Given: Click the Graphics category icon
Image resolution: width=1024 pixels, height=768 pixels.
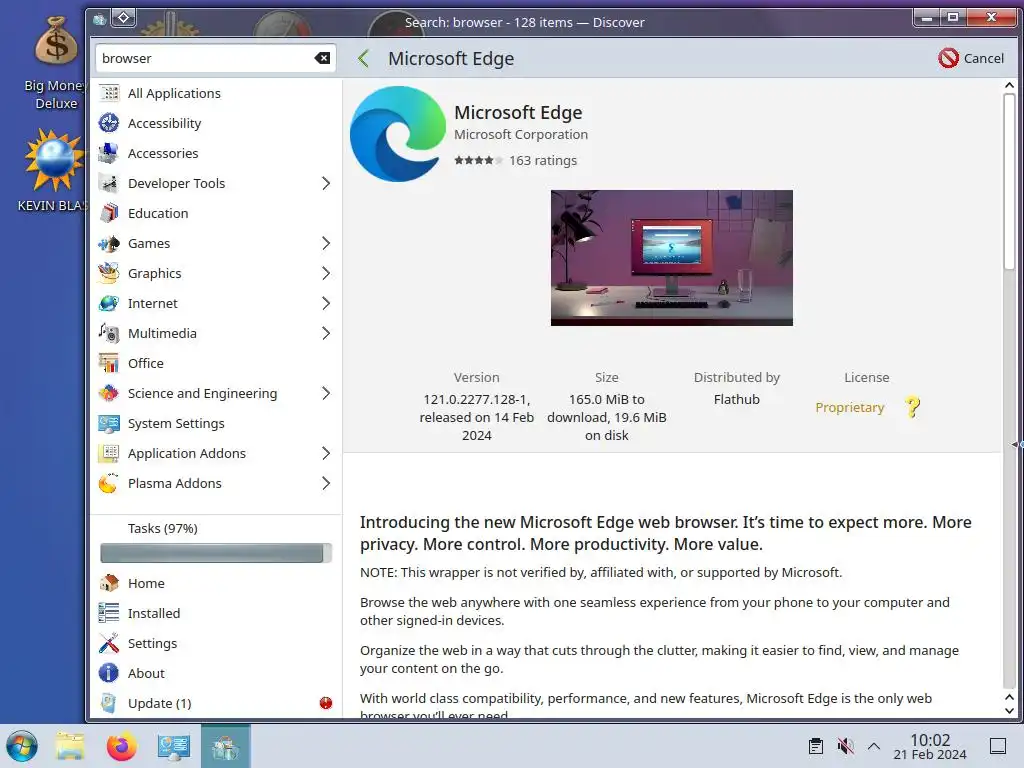Looking at the screenshot, I should (109, 274).
